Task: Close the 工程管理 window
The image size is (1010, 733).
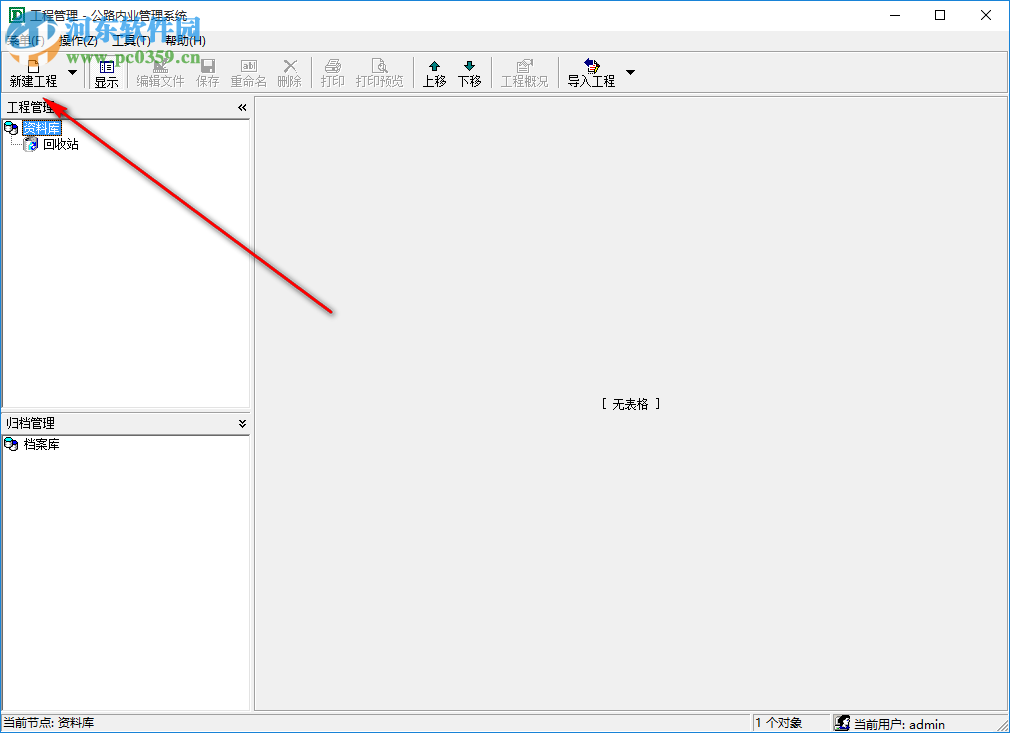Action: pyautogui.click(x=986, y=15)
